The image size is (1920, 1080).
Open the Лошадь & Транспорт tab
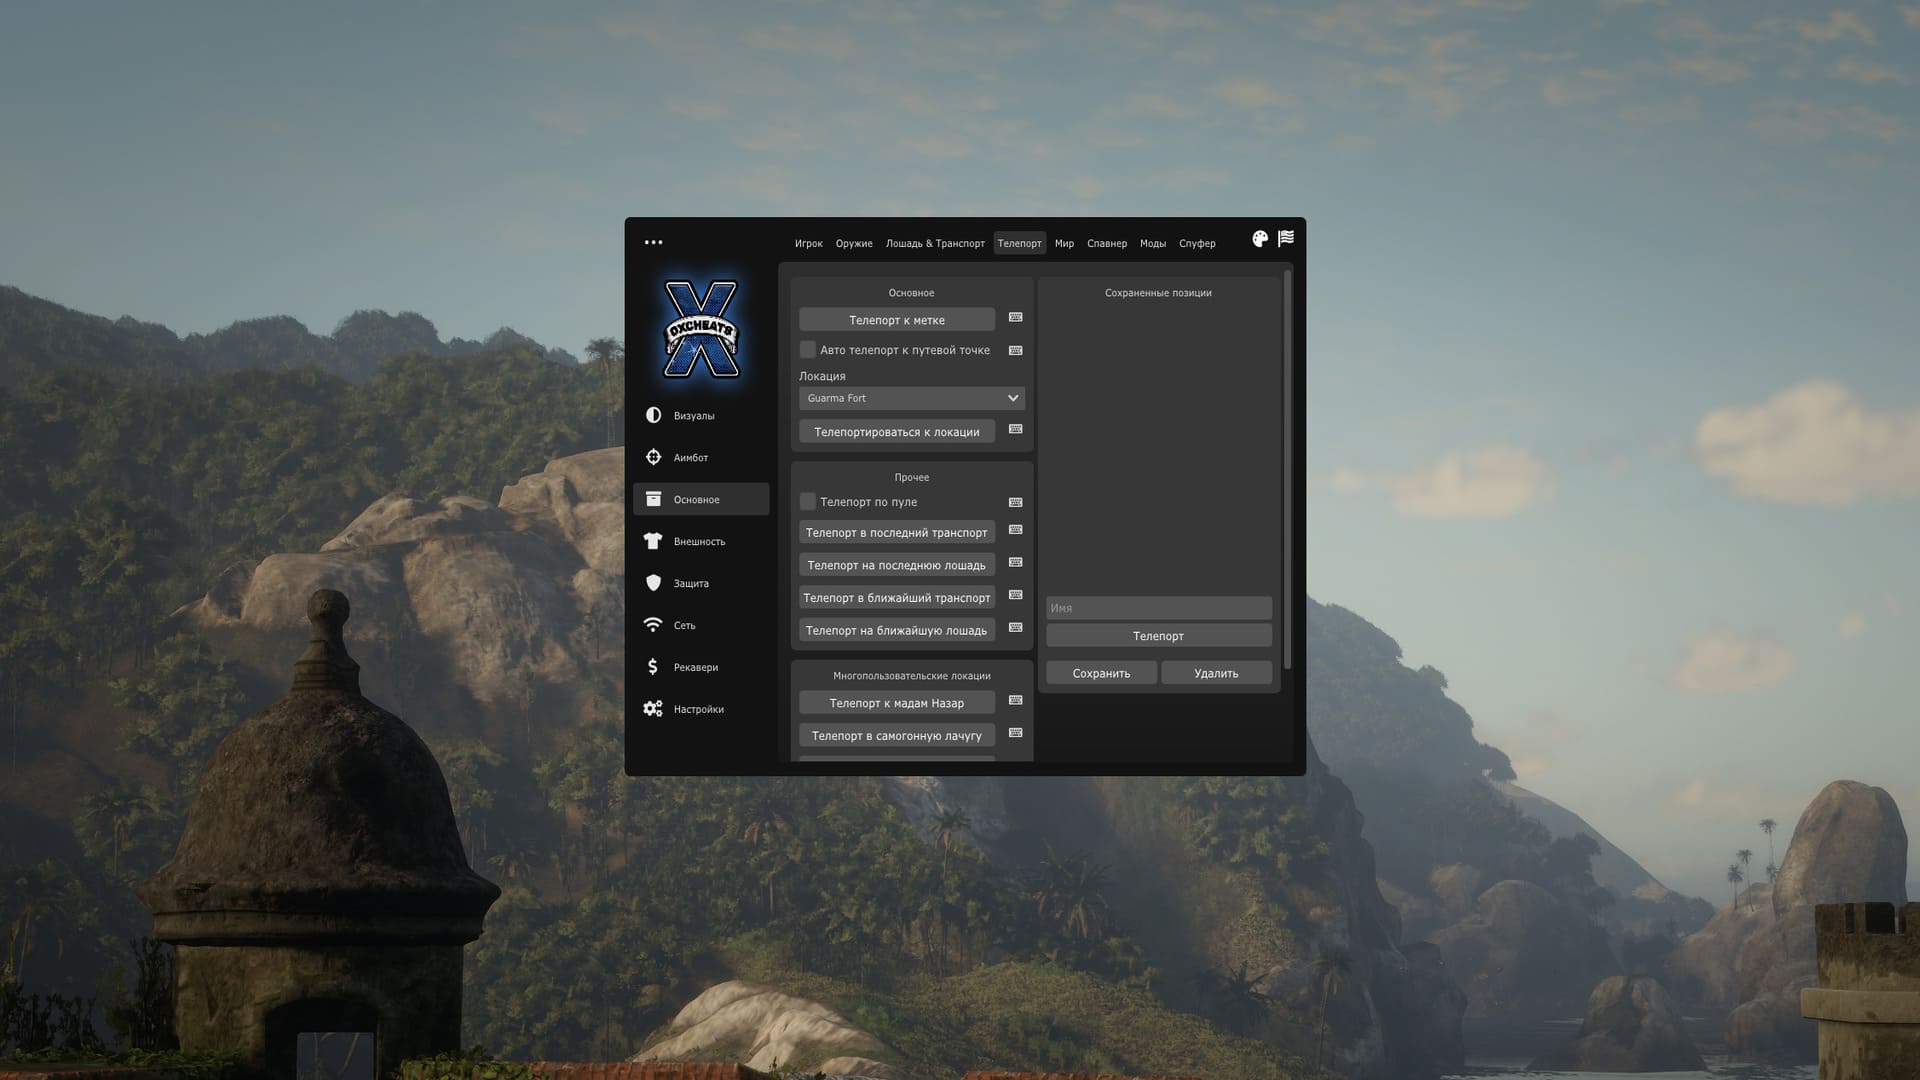[x=934, y=243]
